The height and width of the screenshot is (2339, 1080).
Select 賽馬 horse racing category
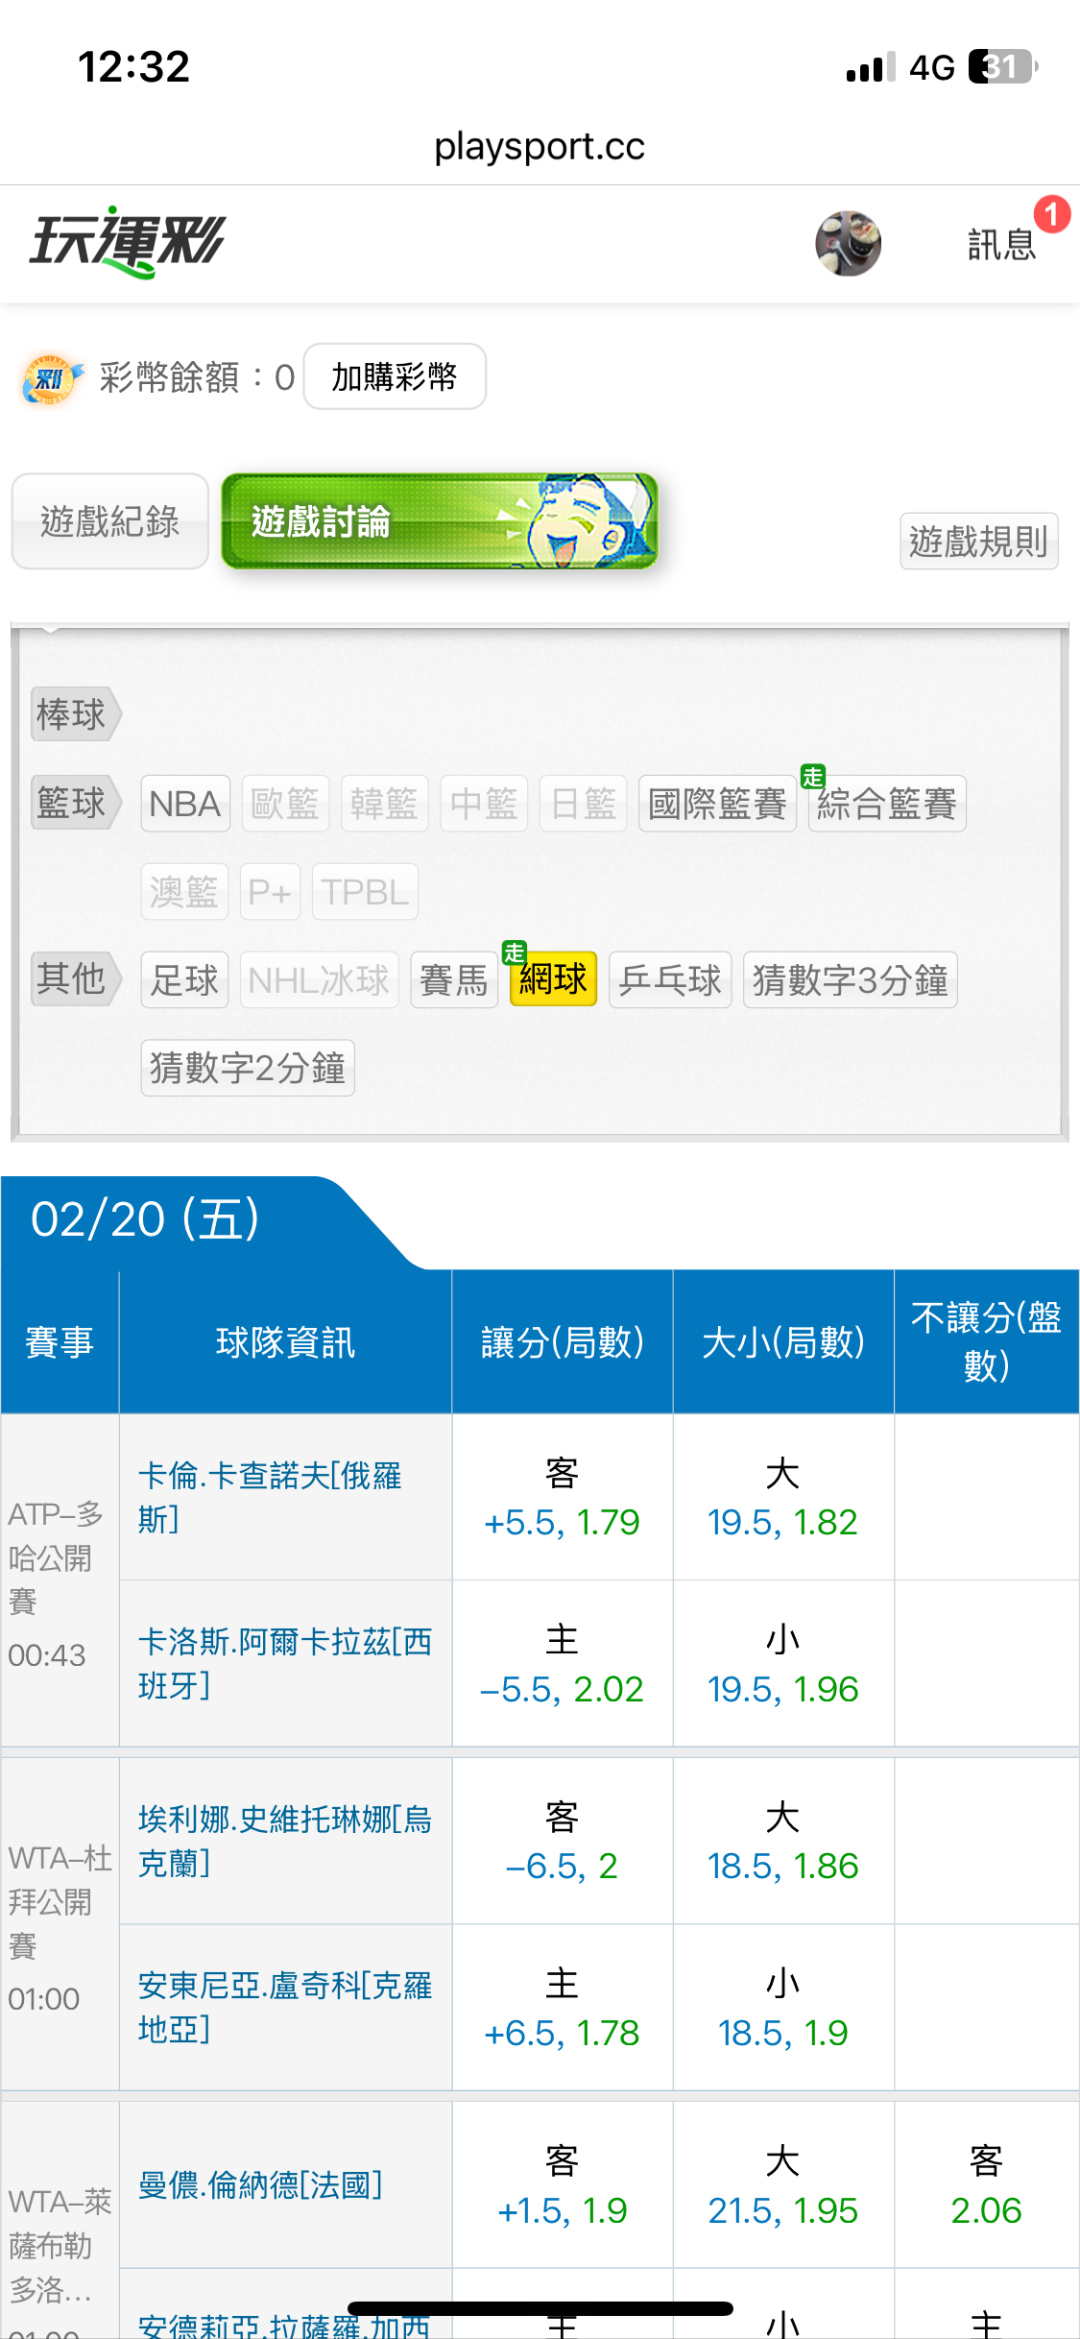click(x=454, y=980)
